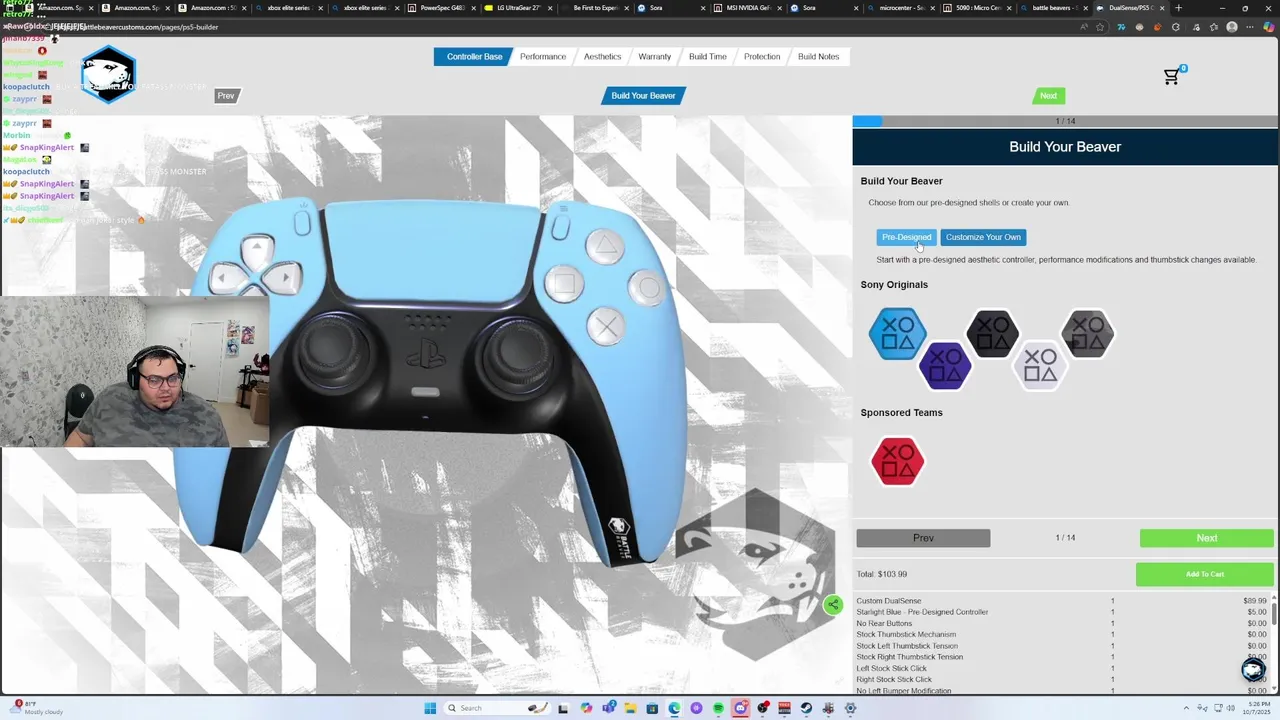Pick the red Sponsored Teams hexagon design
The width and height of the screenshot is (1280, 720).
point(897,461)
